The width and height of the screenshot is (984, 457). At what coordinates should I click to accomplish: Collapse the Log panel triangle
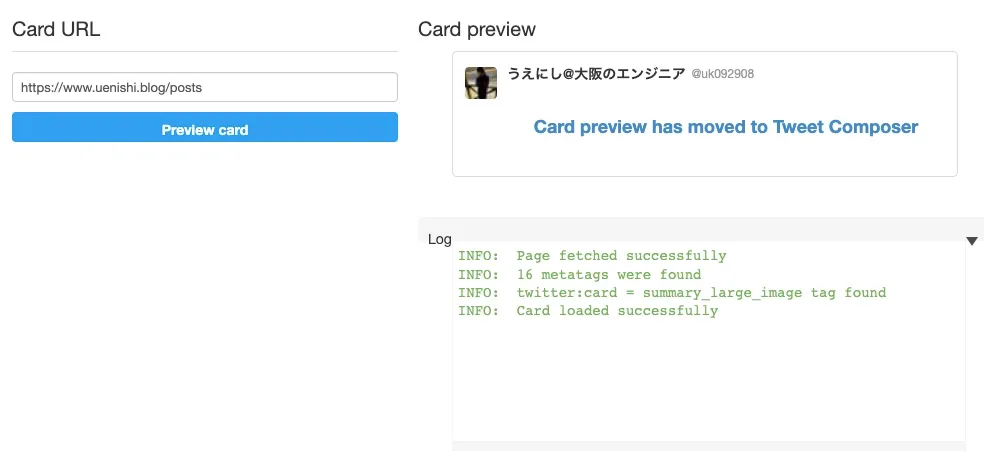tap(971, 241)
